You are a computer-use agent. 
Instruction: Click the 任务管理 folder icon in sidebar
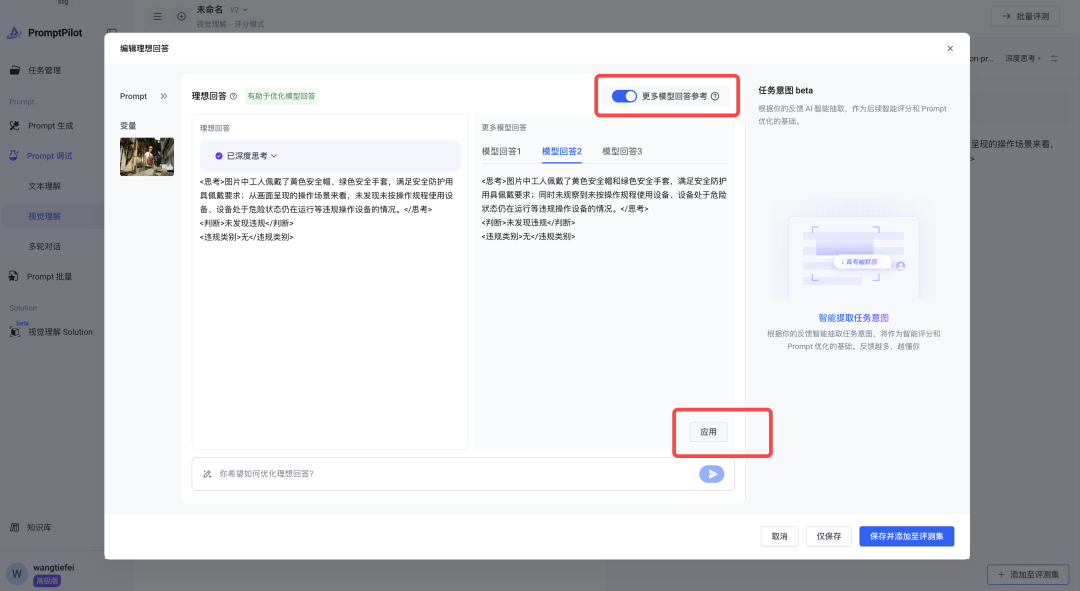pos(15,70)
